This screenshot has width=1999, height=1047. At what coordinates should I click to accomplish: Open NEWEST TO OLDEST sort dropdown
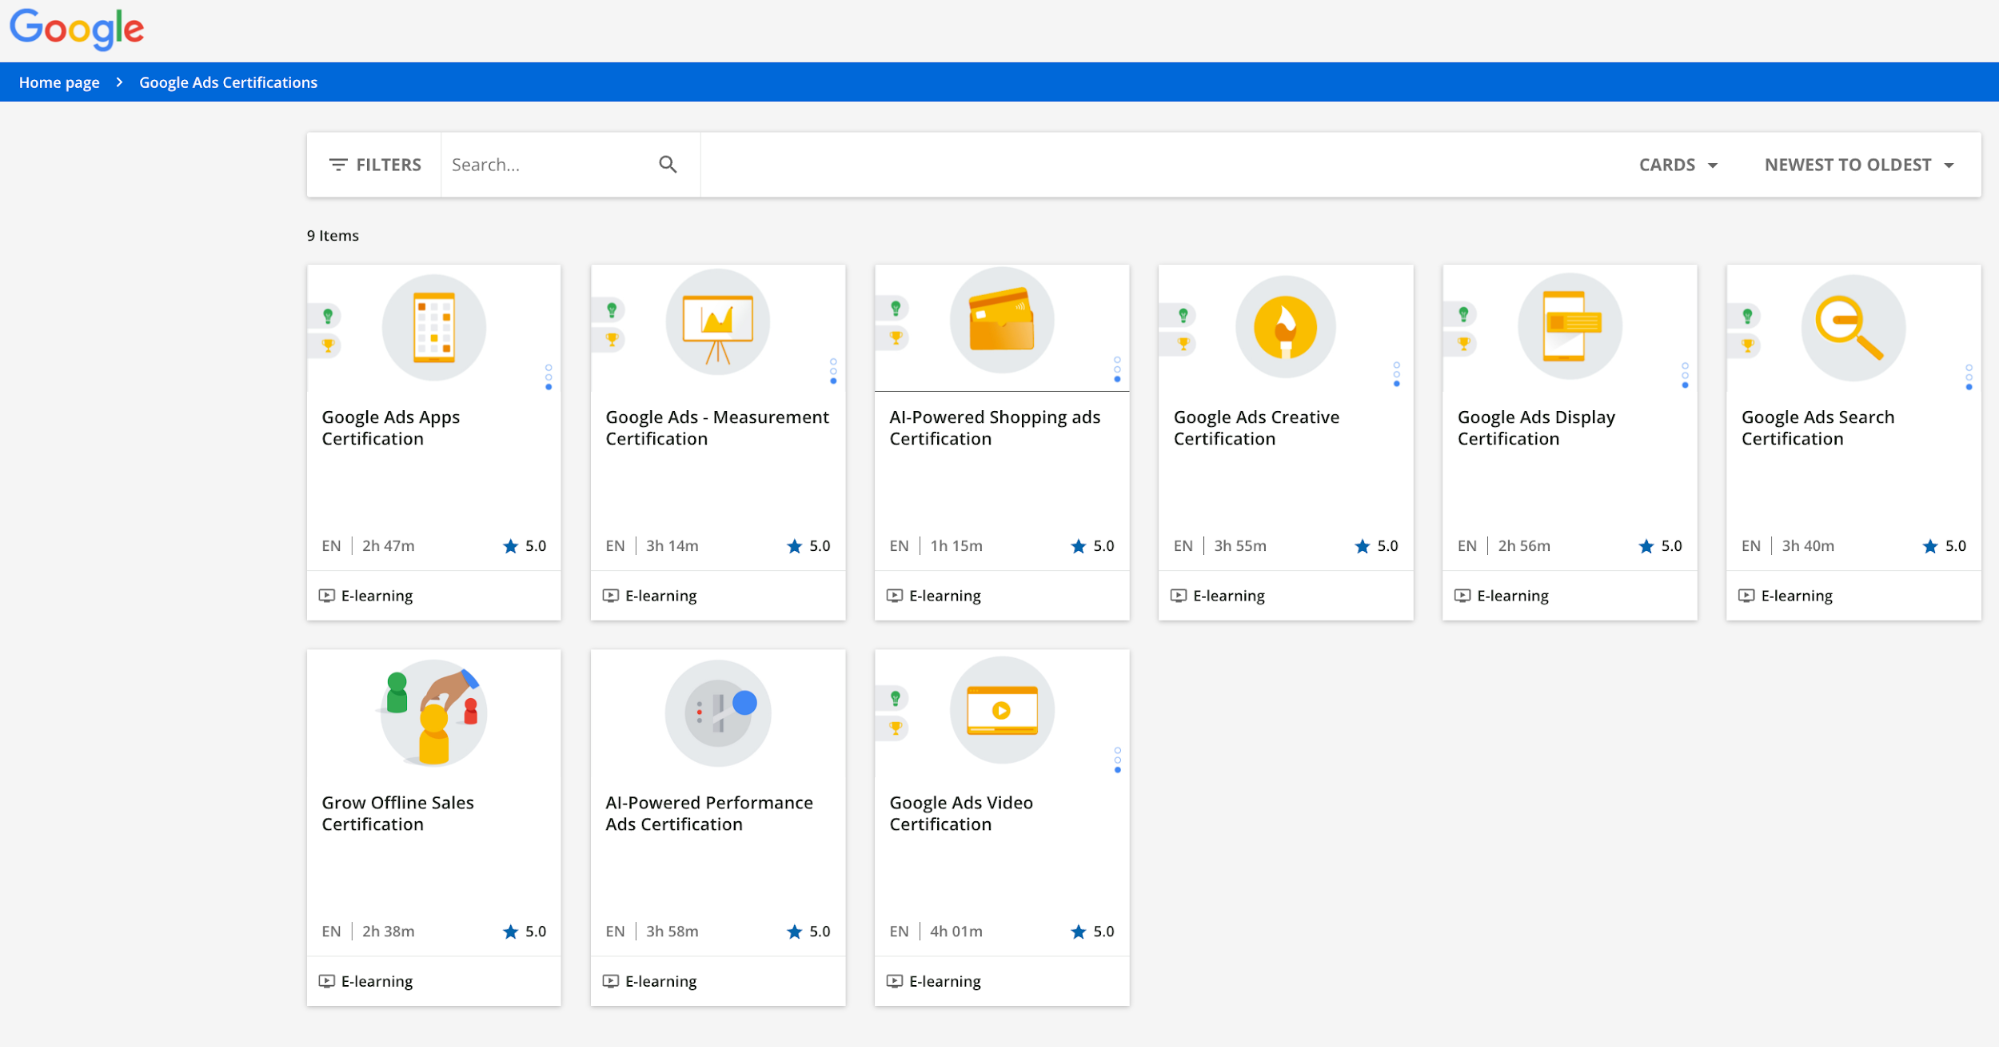click(1859, 165)
